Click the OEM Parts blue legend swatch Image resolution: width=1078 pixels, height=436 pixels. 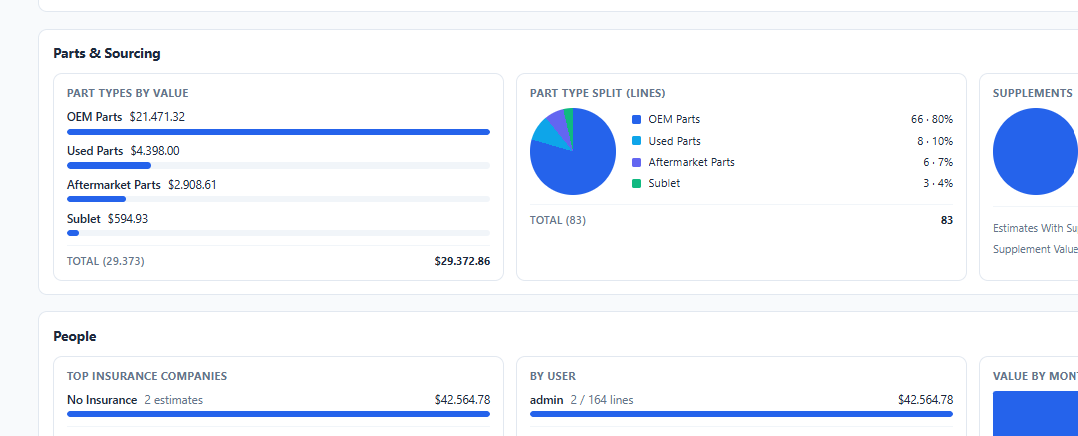pos(636,120)
